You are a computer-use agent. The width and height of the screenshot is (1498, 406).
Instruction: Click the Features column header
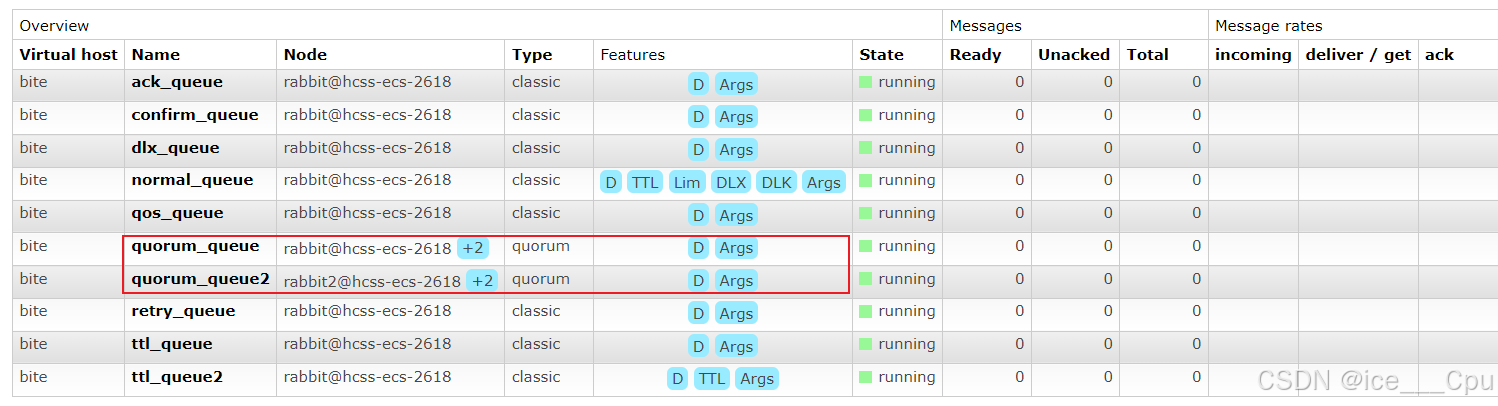(x=632, y=55)
